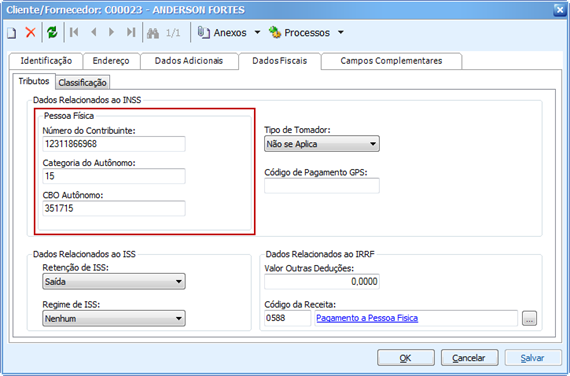The height and width of the screenshot is (376, 570).
Task: Create a new record with the blank page icon
Action: [x=12, y=33]
